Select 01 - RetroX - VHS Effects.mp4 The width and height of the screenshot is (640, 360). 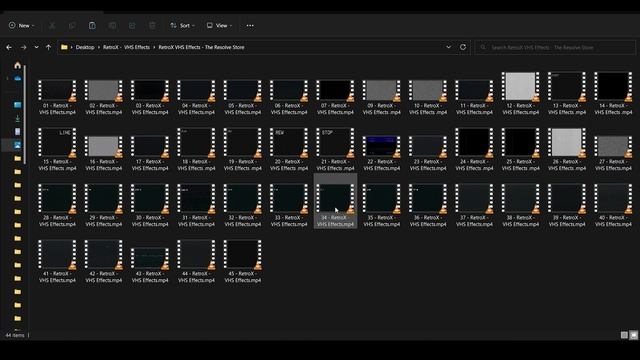click(57, 97)
